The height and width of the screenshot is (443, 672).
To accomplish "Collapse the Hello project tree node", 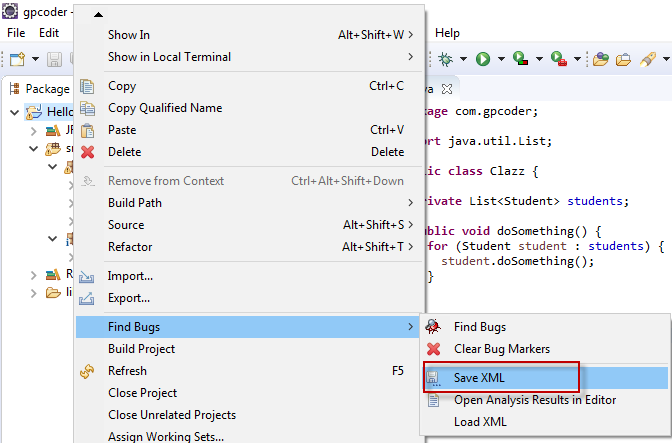I will [x=14, y=112].
